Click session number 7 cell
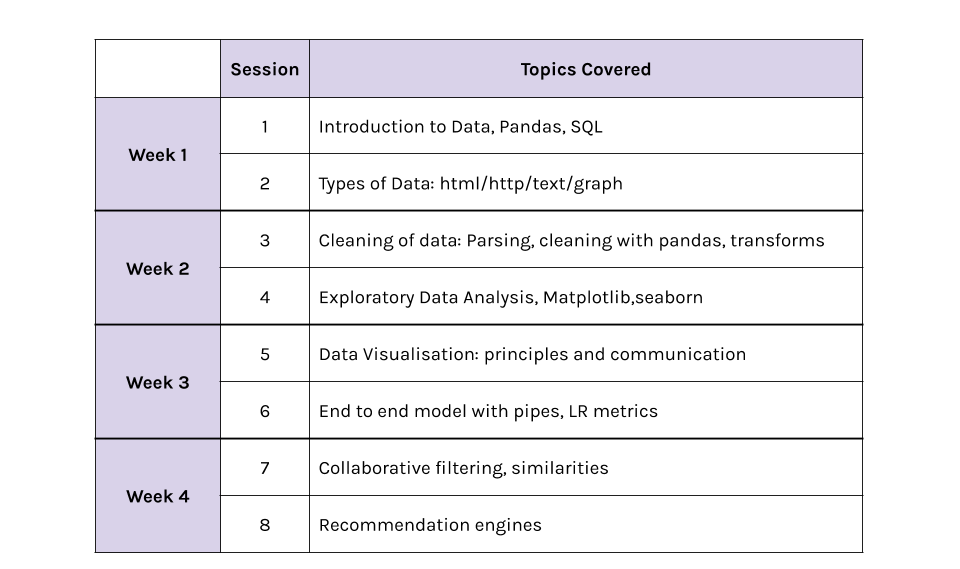The height and width of the screenshot is (569, 960). pos(264,467)
